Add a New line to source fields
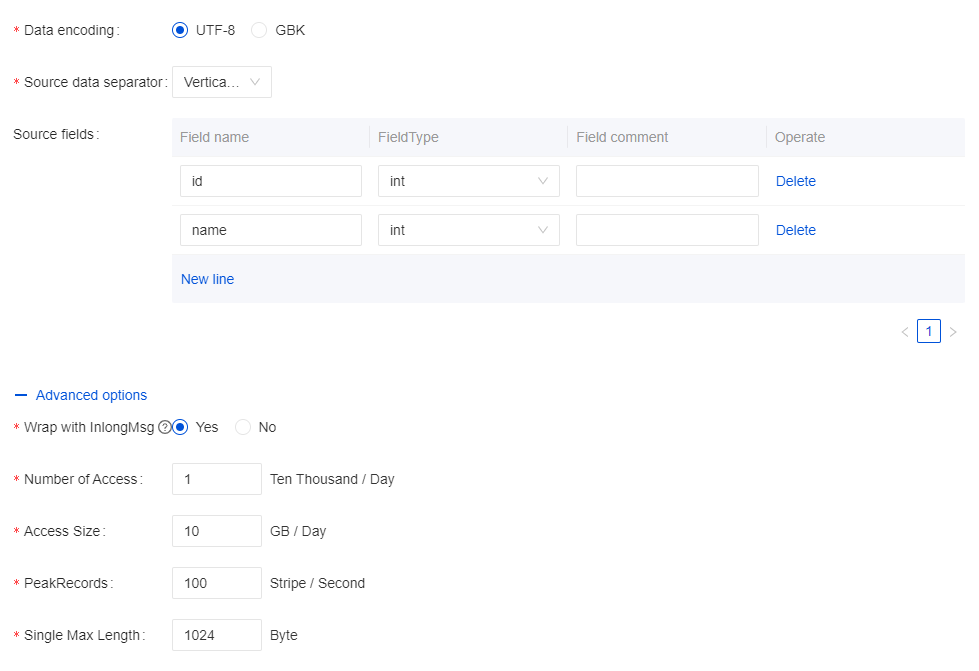The image size is (979, 671). 207,279
